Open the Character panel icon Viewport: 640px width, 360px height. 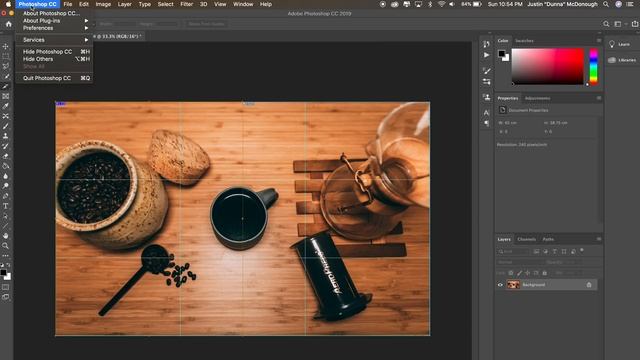pos(487,113)
